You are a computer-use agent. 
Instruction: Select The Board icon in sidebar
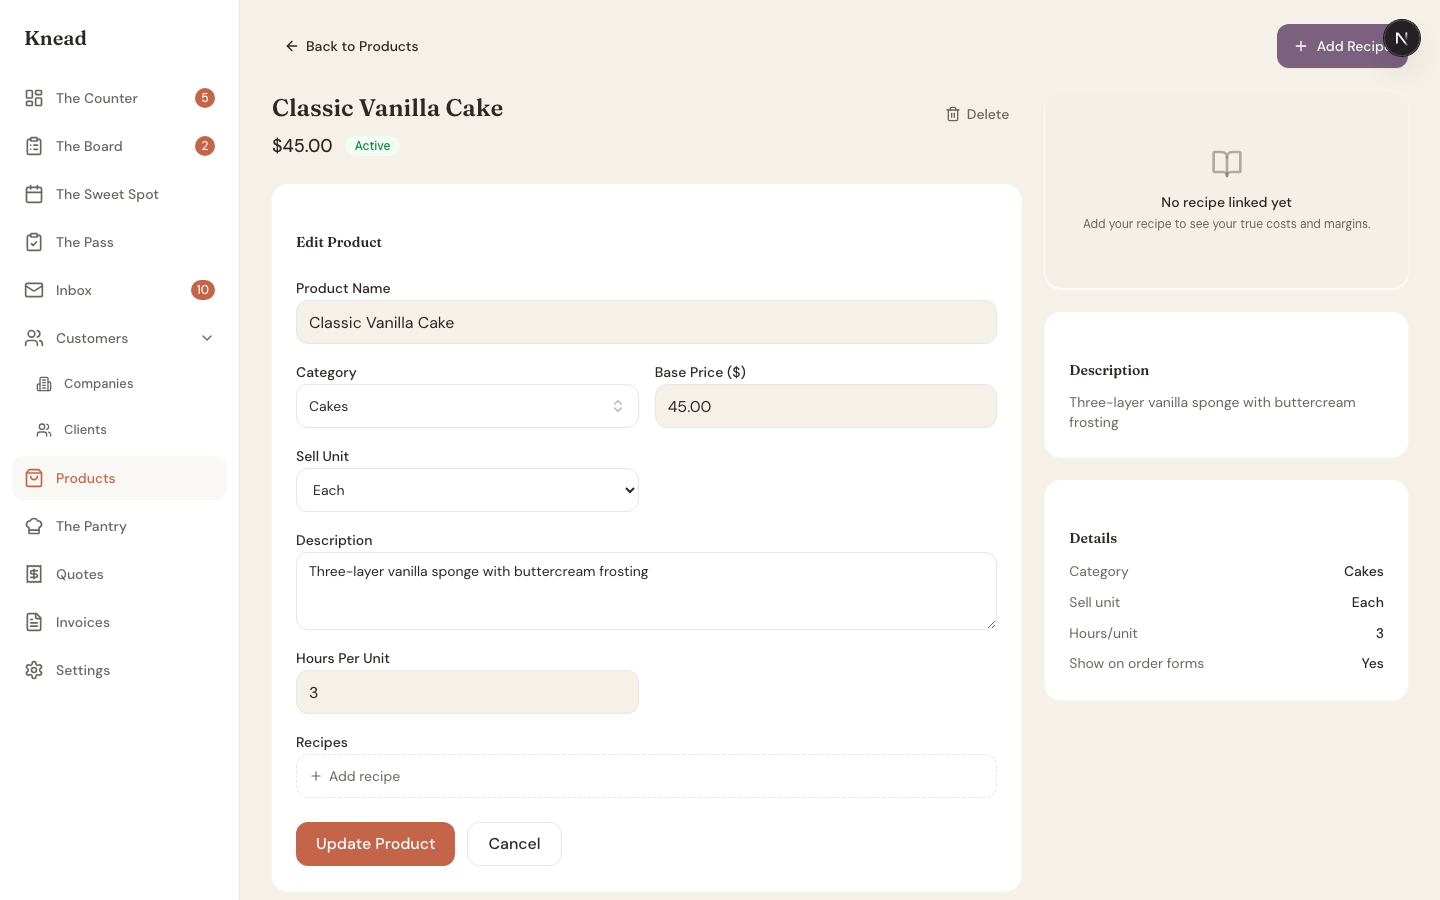[34, 146]
